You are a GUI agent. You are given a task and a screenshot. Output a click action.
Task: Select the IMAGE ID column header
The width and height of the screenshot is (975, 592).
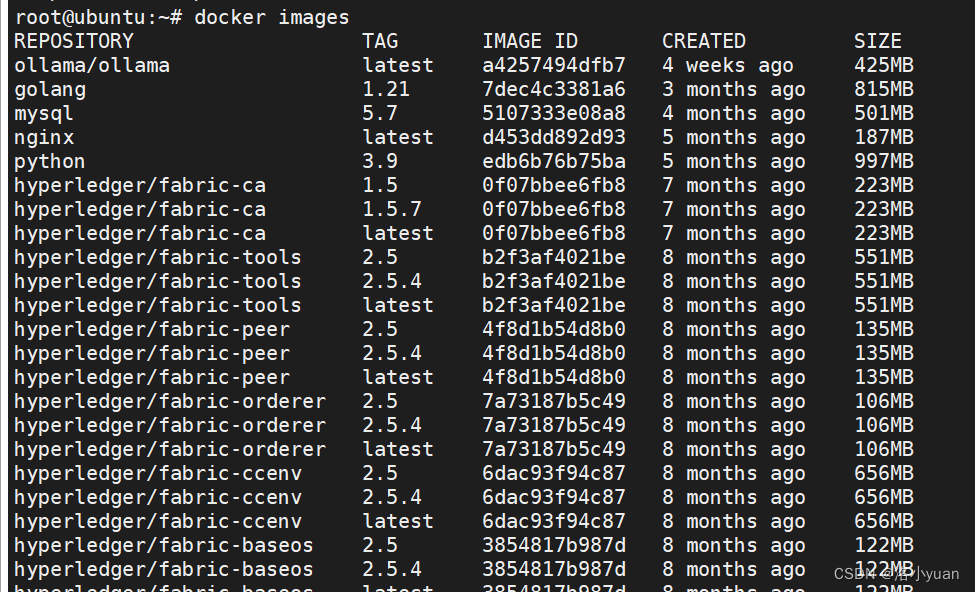tap(530, 42)
